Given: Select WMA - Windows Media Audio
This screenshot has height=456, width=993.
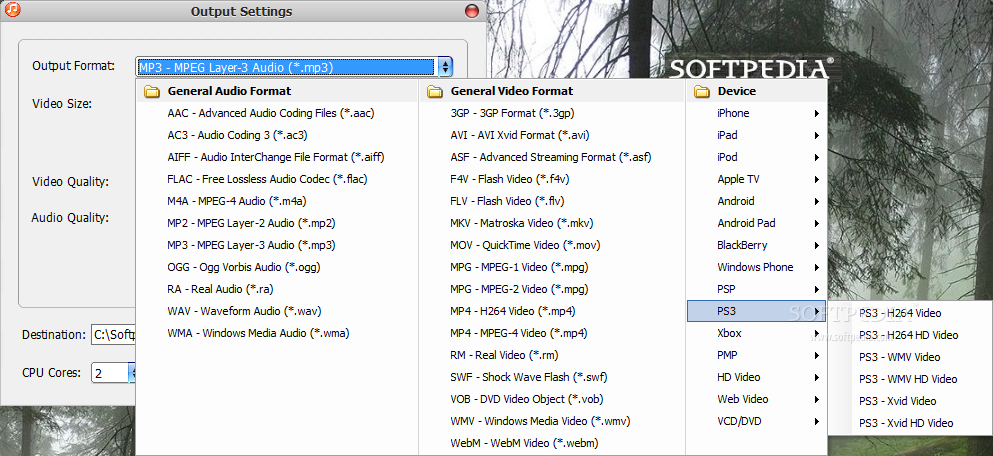Looking at the screenshot, I should pos(258,333).
